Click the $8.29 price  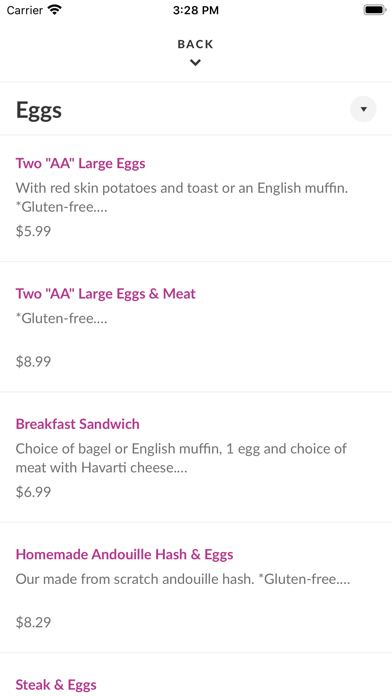click(33, 622)
